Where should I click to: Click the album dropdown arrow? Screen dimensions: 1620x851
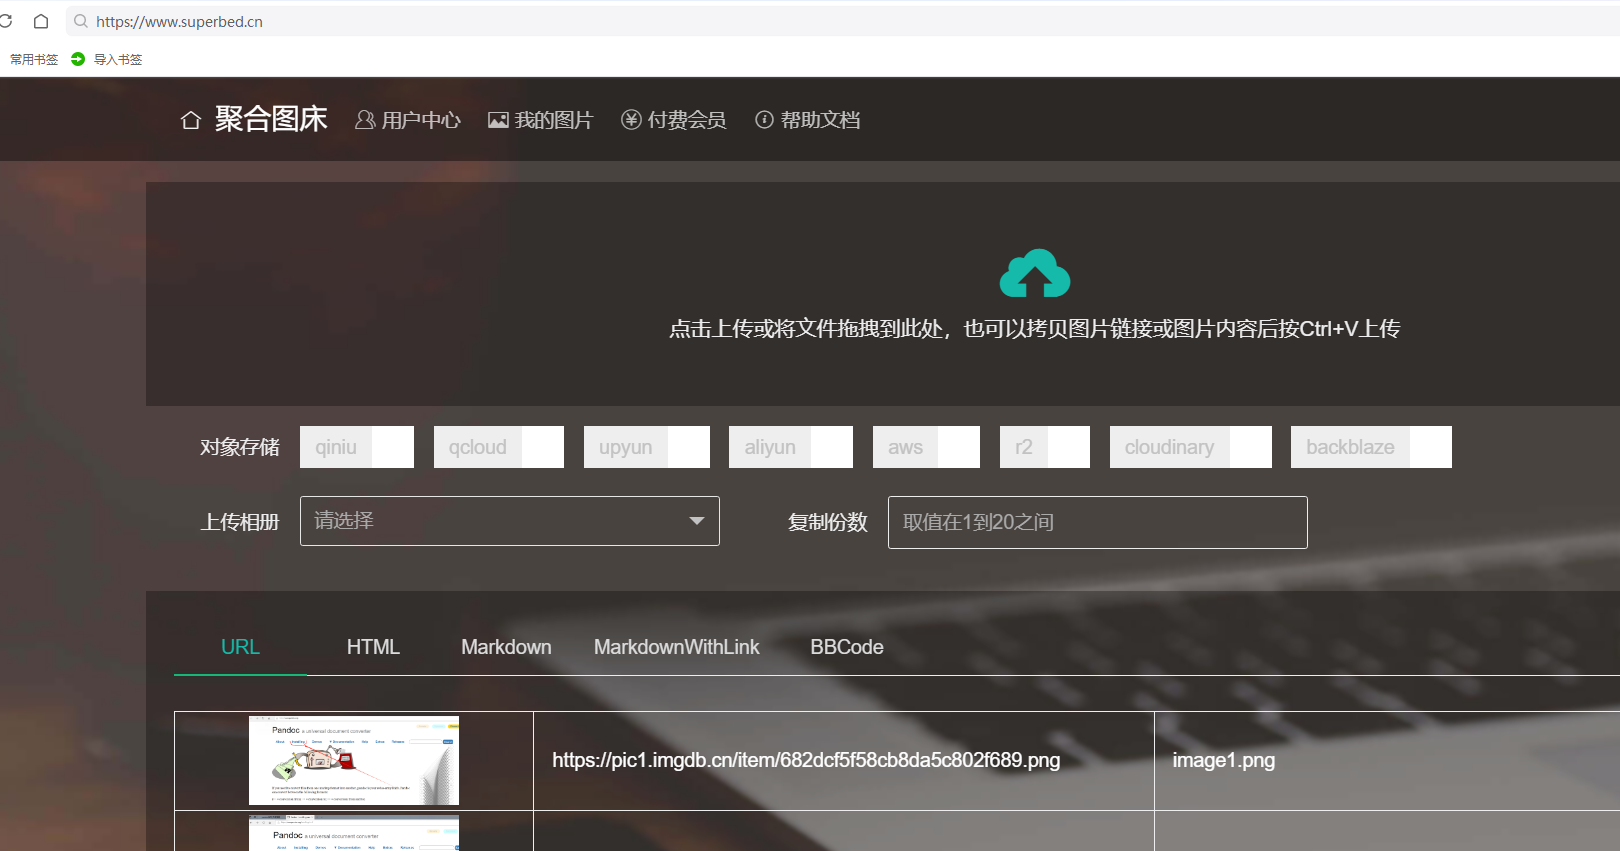697,521
